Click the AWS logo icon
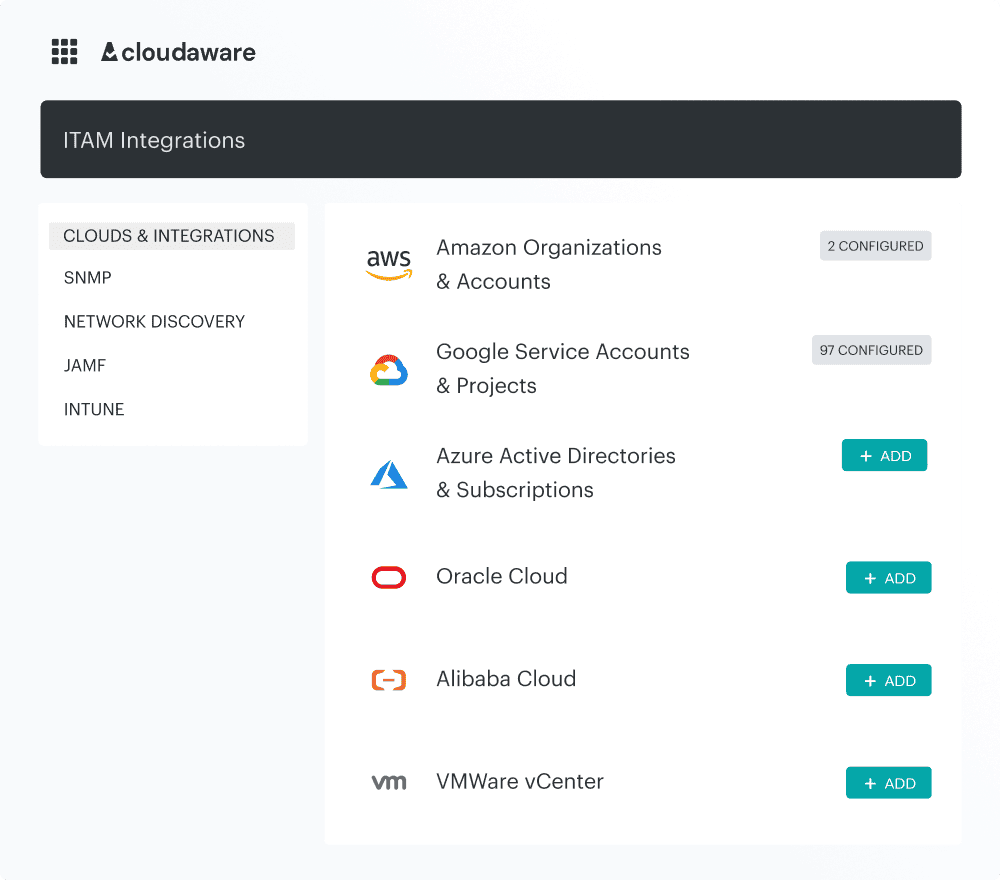Image resolution: width=1000 pixels, height=880 pixels. click(389, 264)
